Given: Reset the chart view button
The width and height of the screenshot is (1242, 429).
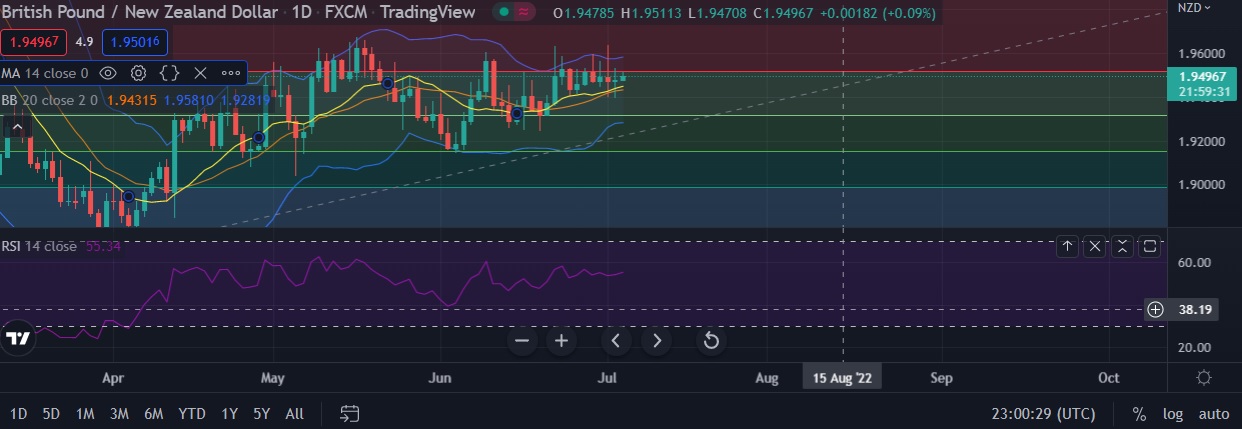Looking at the screenshot, I should pyautogui.click(x=711, y=341).
